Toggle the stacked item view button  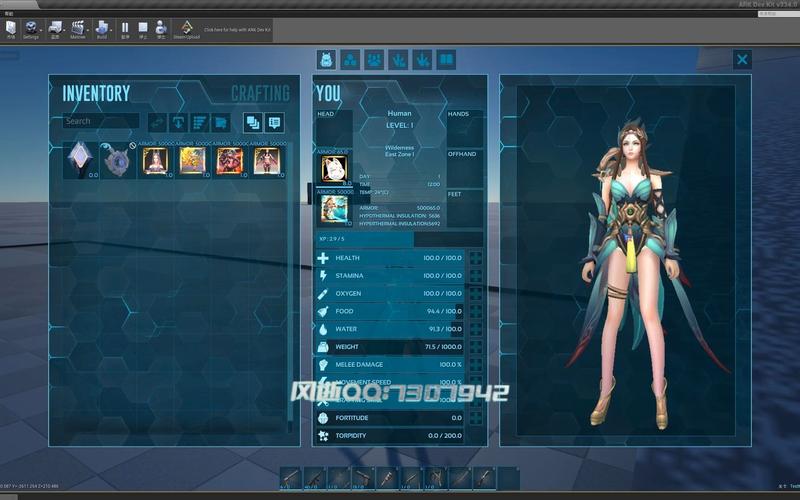(x=253, y=122)
